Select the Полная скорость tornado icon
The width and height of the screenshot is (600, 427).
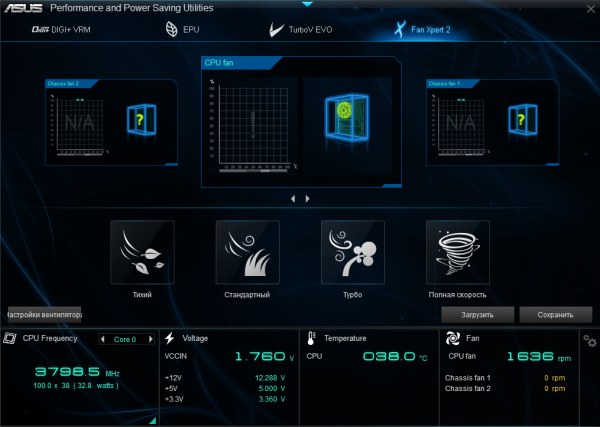[458, 252]
